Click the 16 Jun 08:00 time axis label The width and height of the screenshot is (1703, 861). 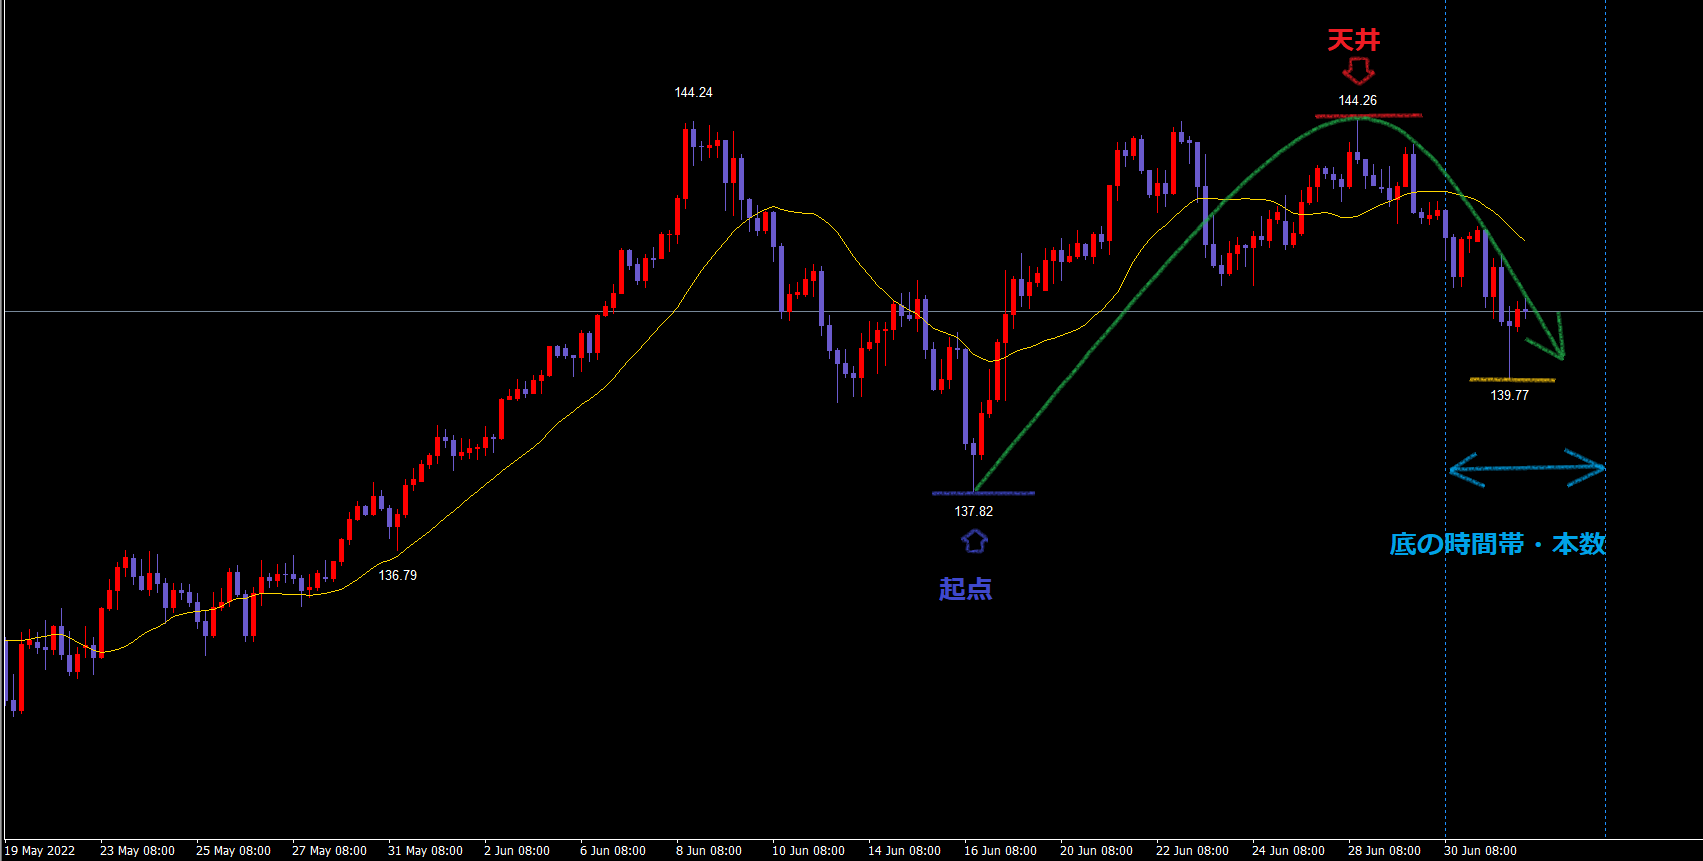[1000, 850]
